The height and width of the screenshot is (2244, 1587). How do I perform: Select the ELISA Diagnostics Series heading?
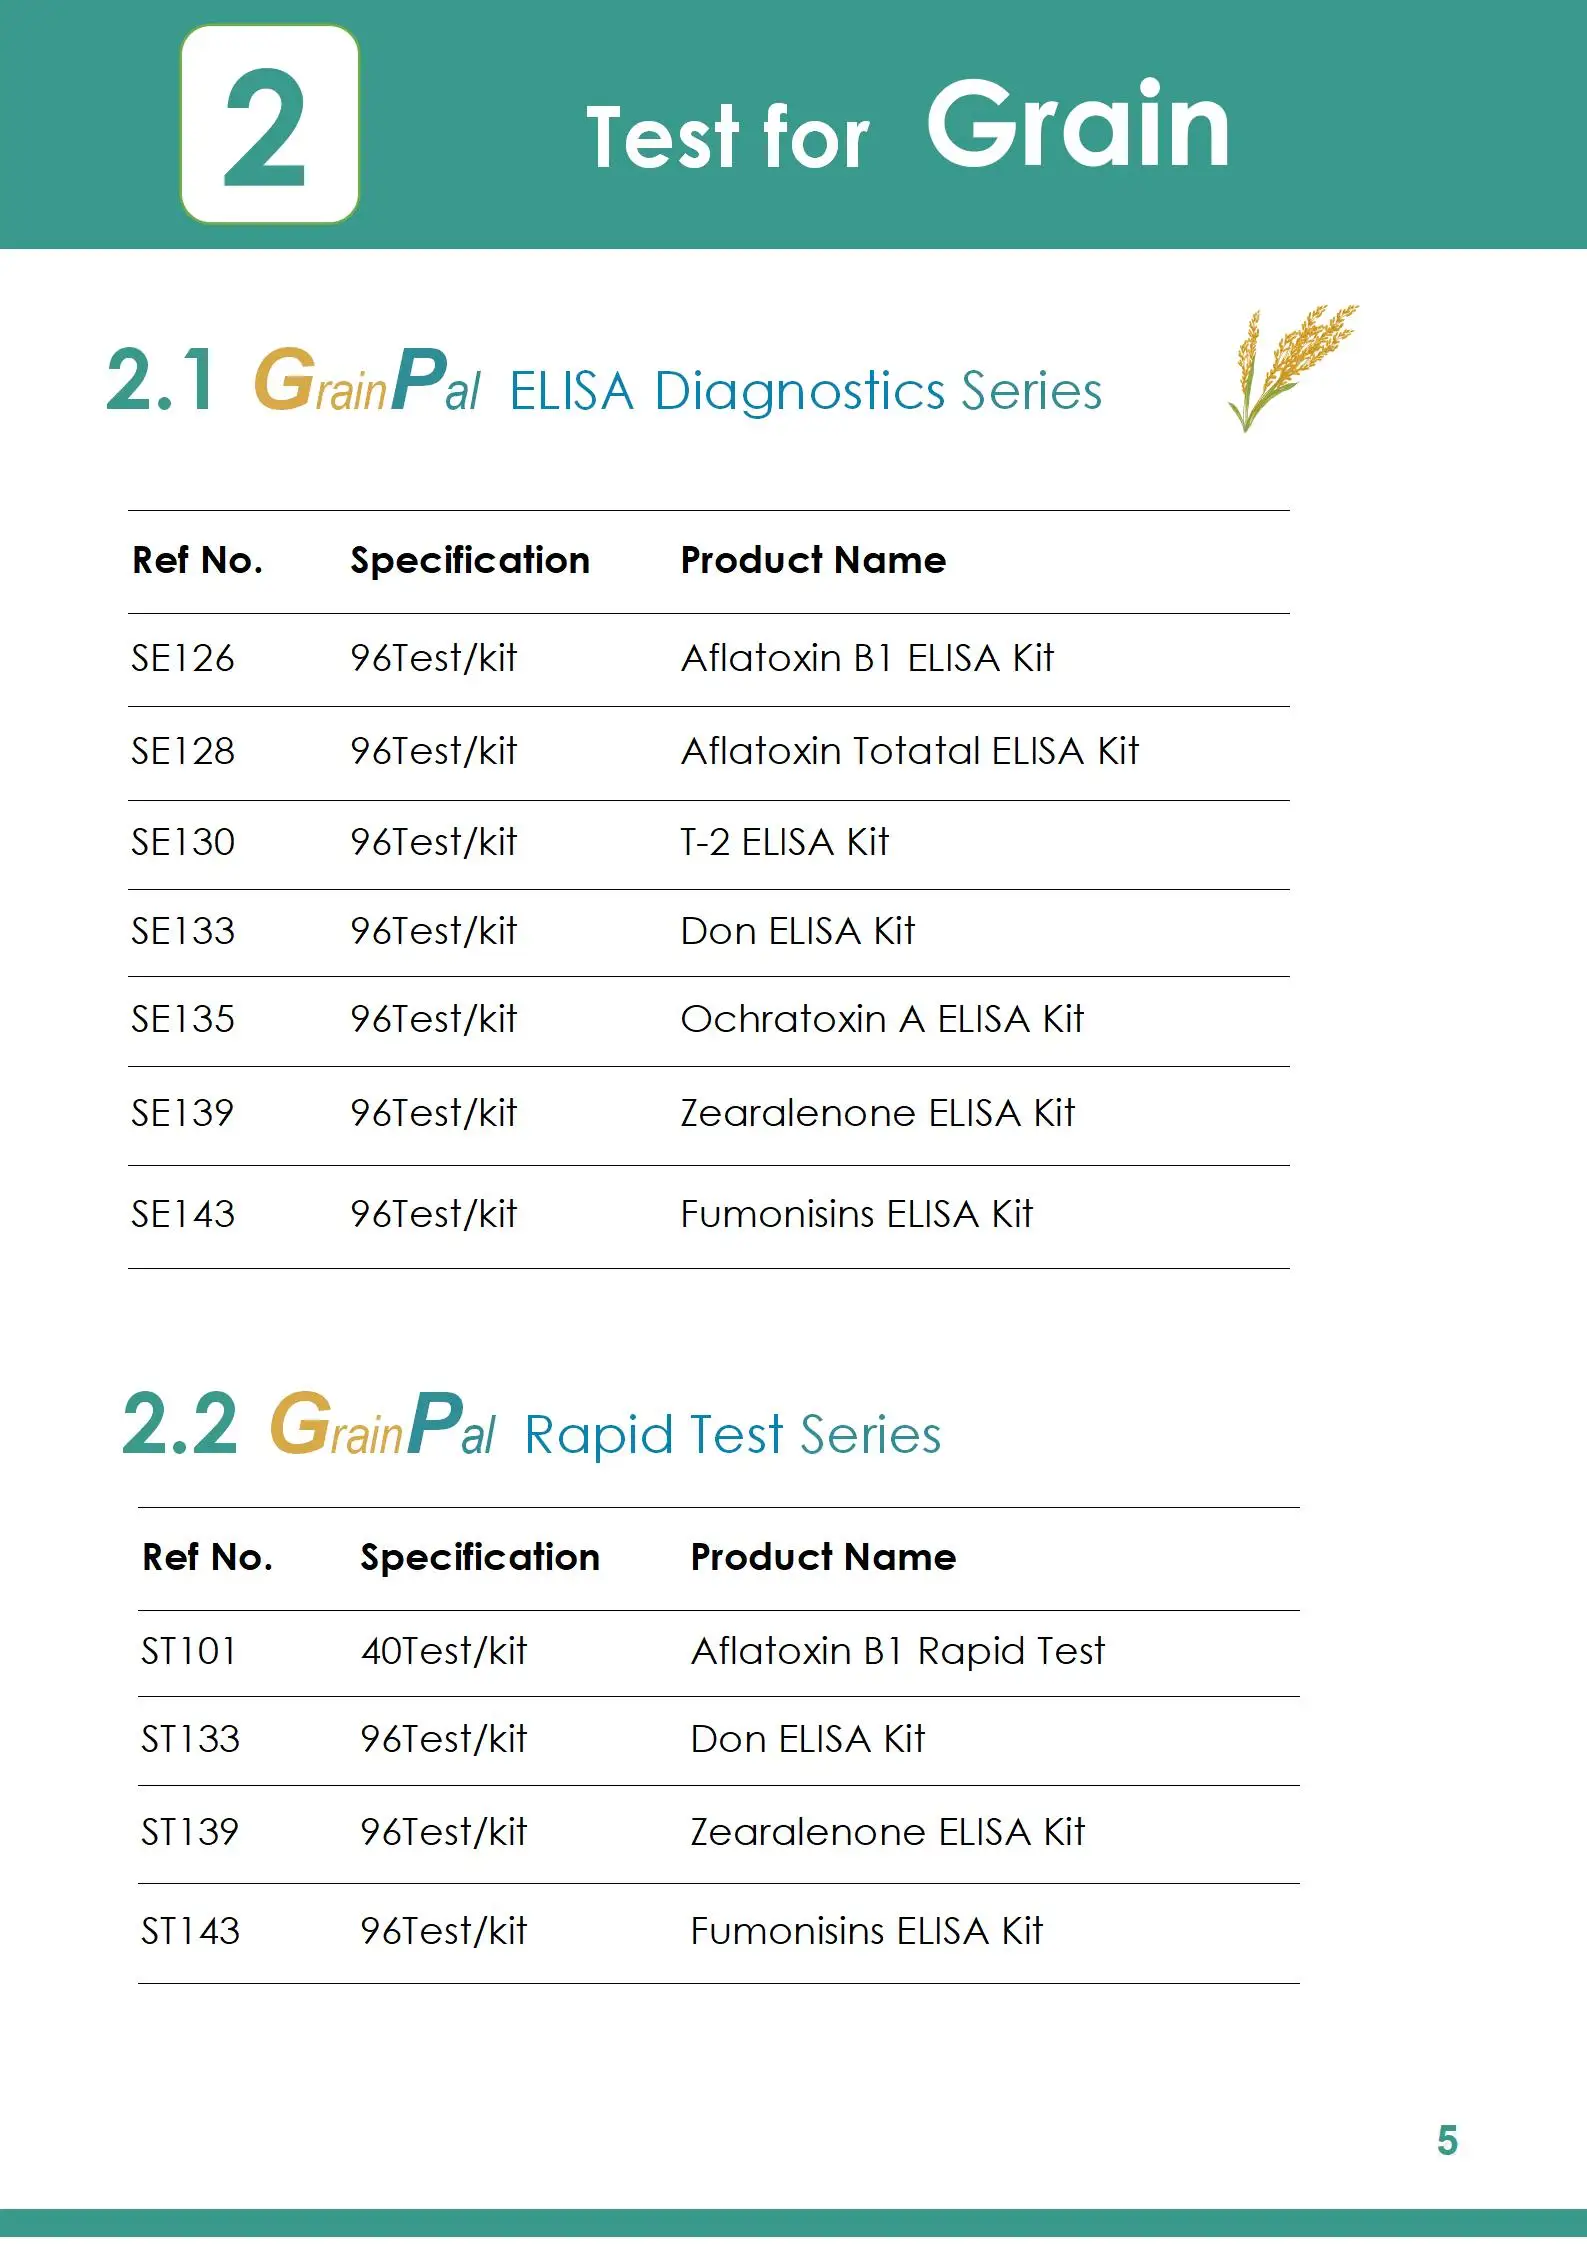[x=805, y=391]
